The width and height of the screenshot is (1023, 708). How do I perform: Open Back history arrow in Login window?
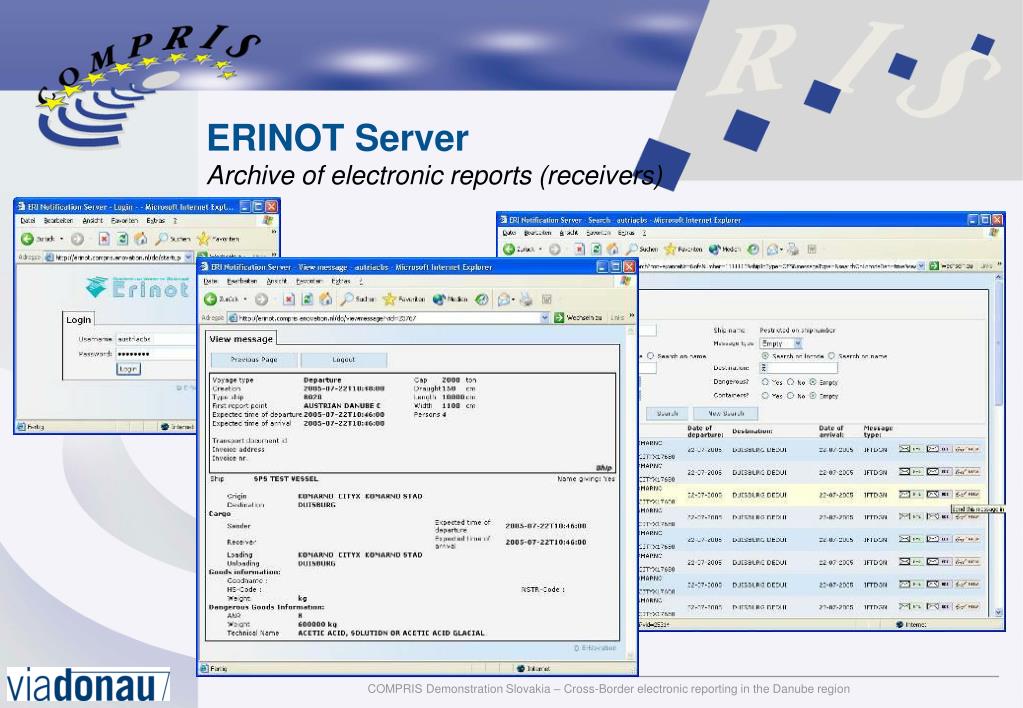pyautogui.click(x=61, y=239)
